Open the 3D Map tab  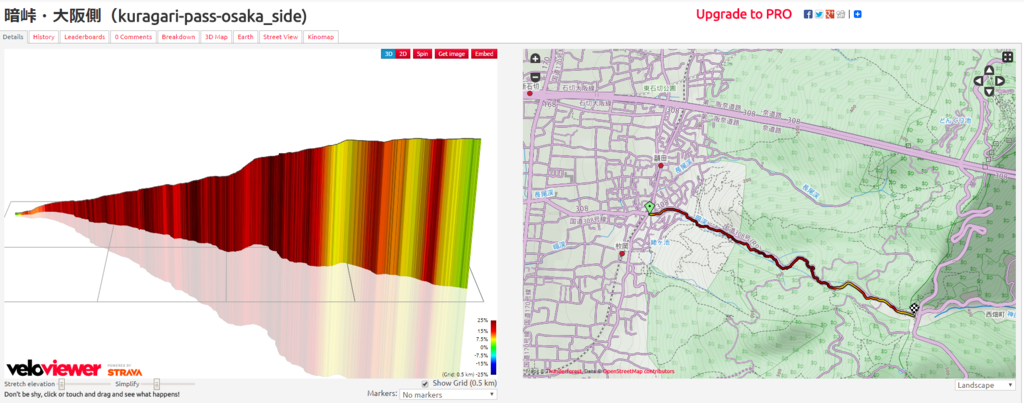point(216,37)
